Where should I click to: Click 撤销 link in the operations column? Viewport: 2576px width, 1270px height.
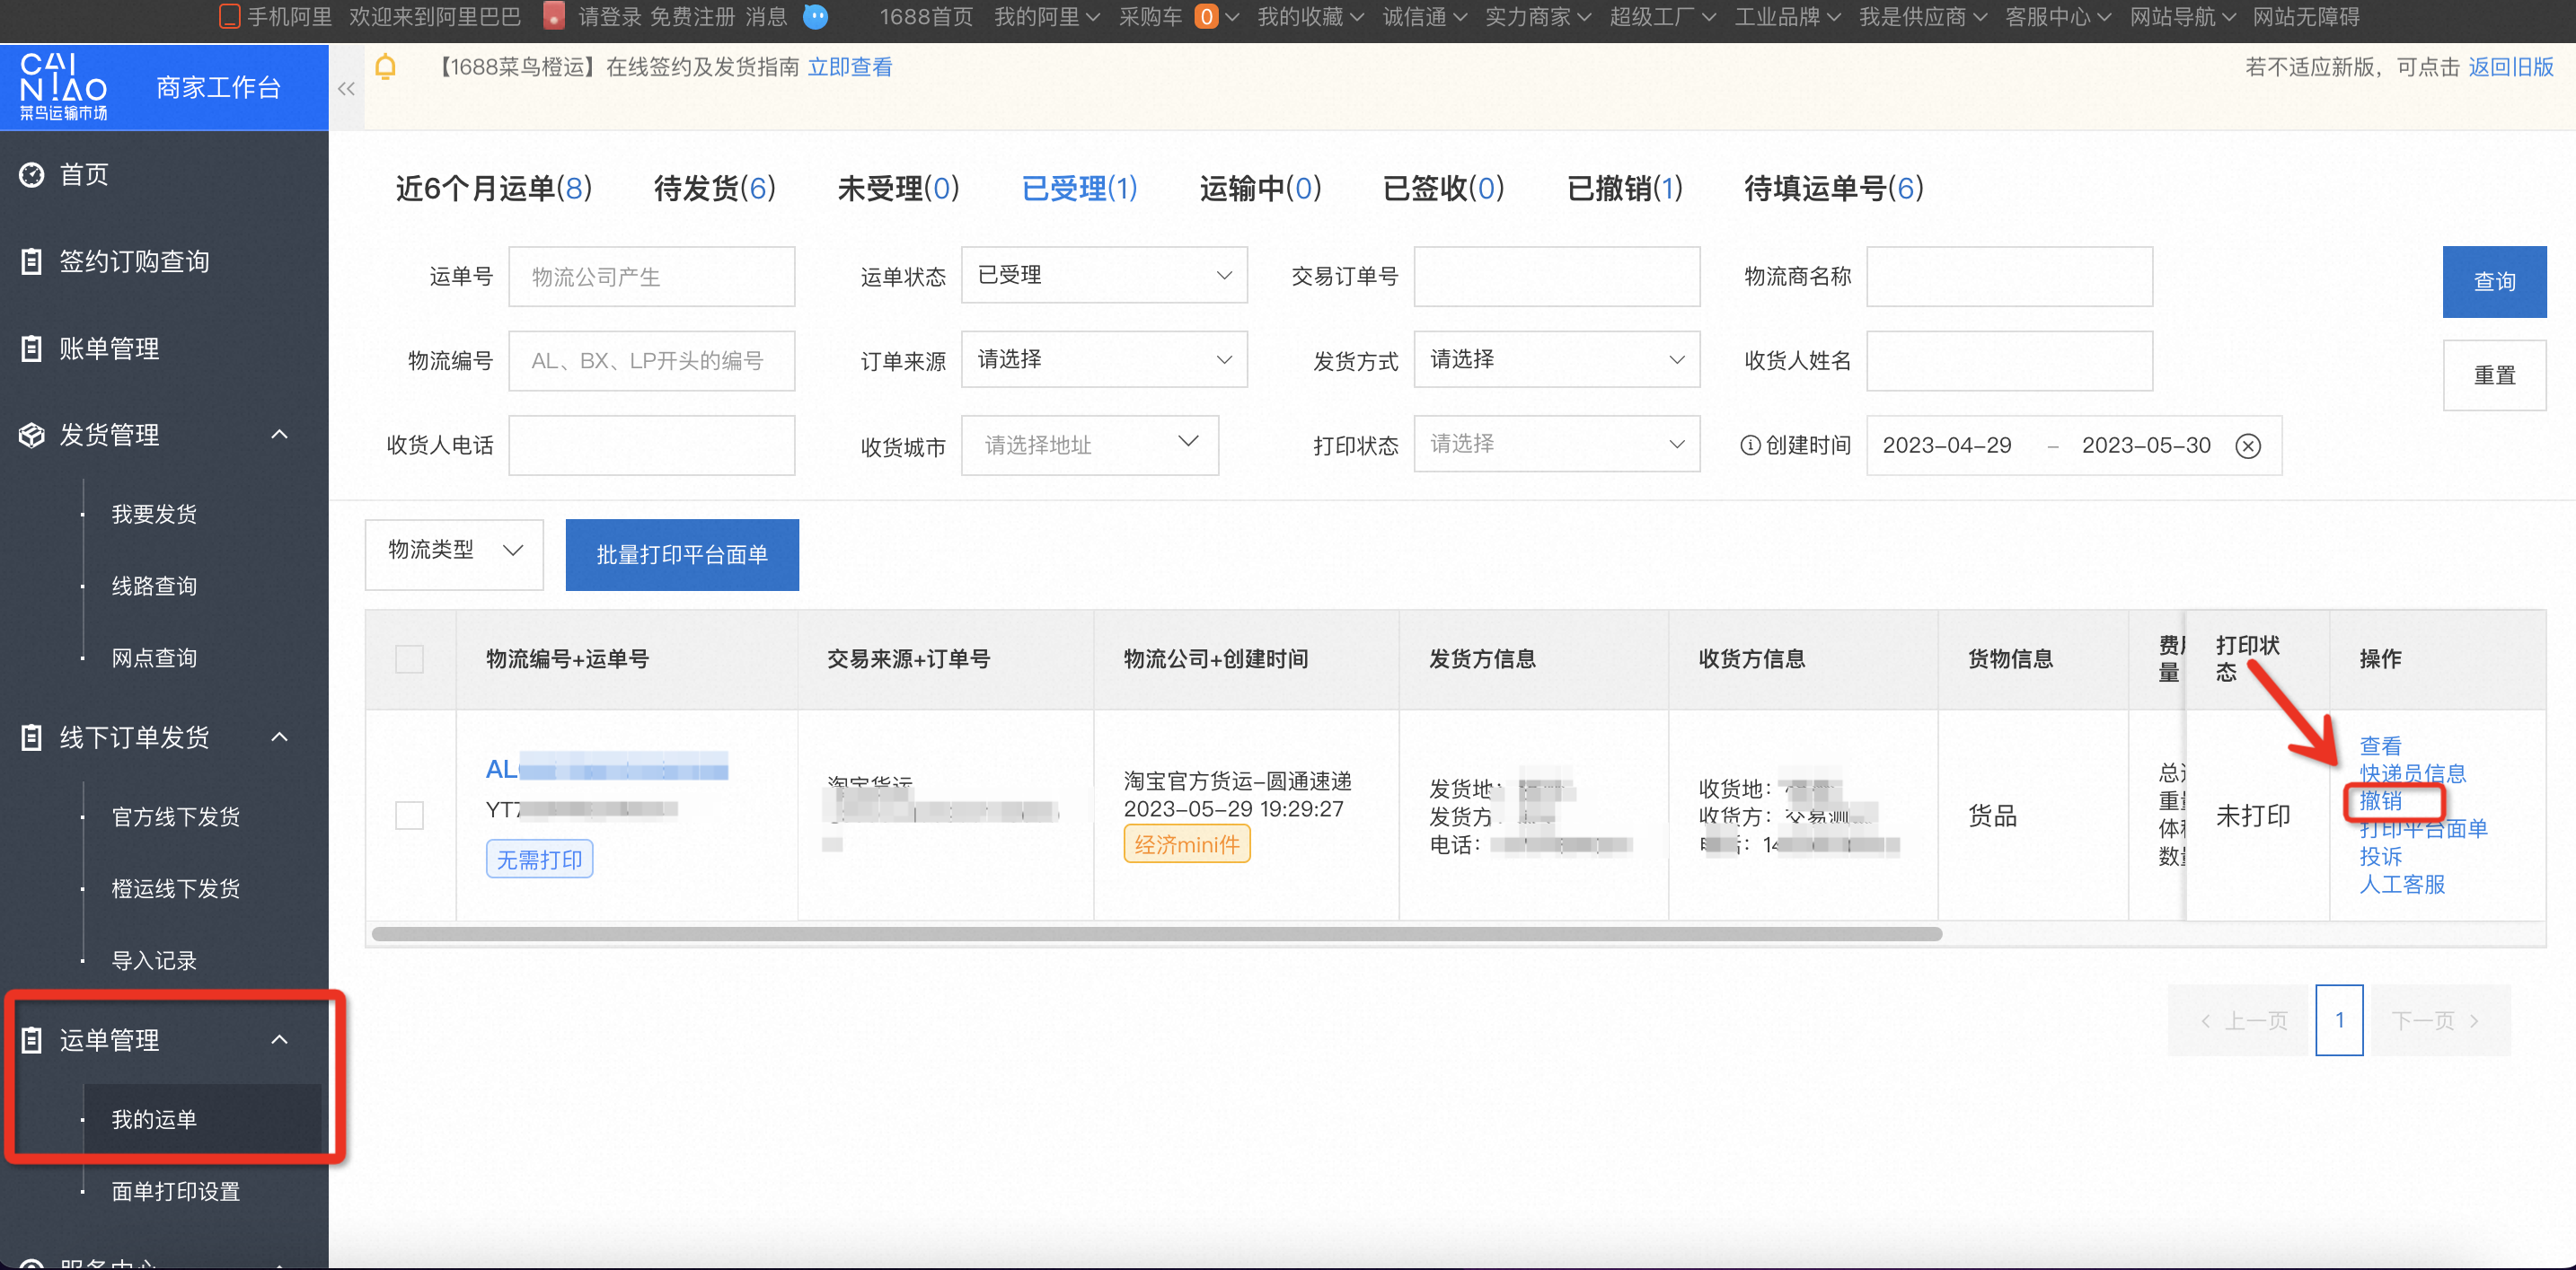[2380, 801]
